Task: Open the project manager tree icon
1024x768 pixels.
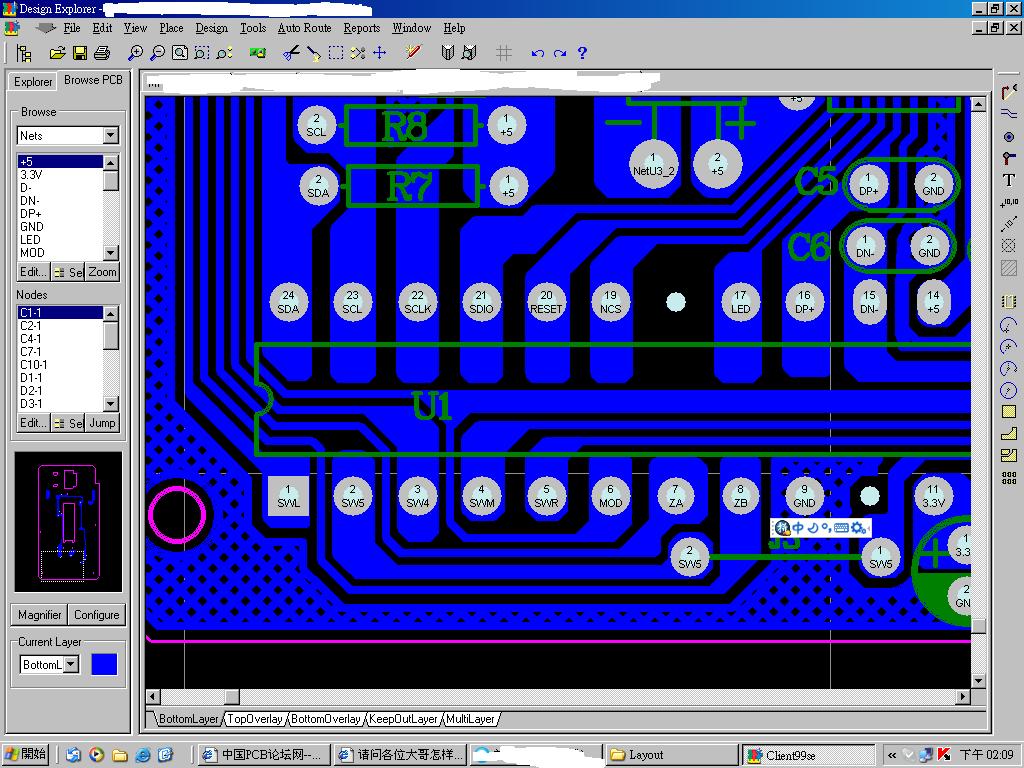Action: pos(24,53)
